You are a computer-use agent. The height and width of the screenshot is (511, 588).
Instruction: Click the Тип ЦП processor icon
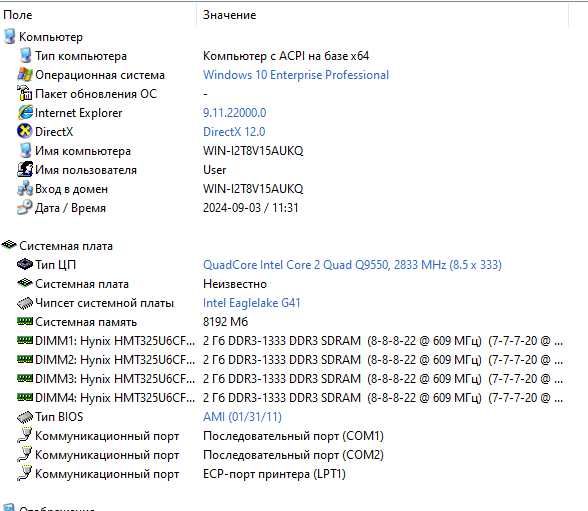(25, 265)
